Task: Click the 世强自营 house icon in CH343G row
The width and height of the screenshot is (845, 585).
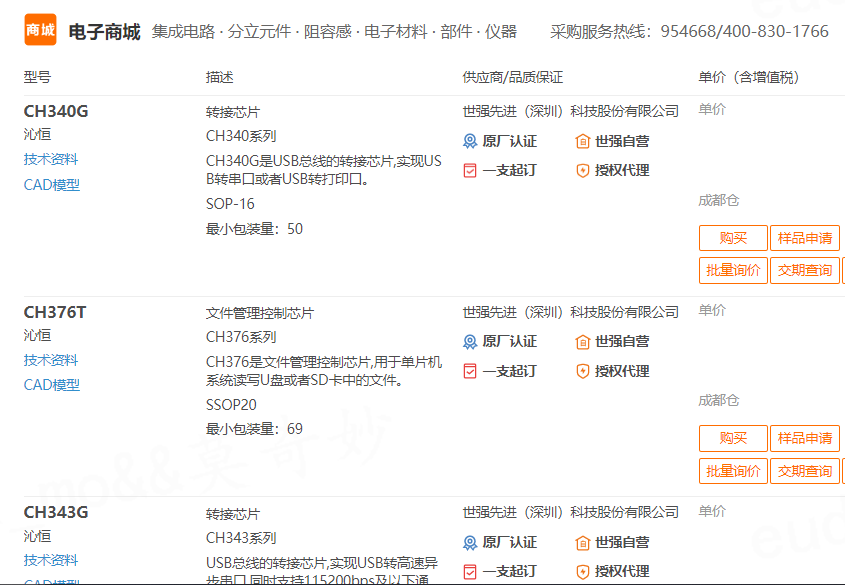Action: 583,542
